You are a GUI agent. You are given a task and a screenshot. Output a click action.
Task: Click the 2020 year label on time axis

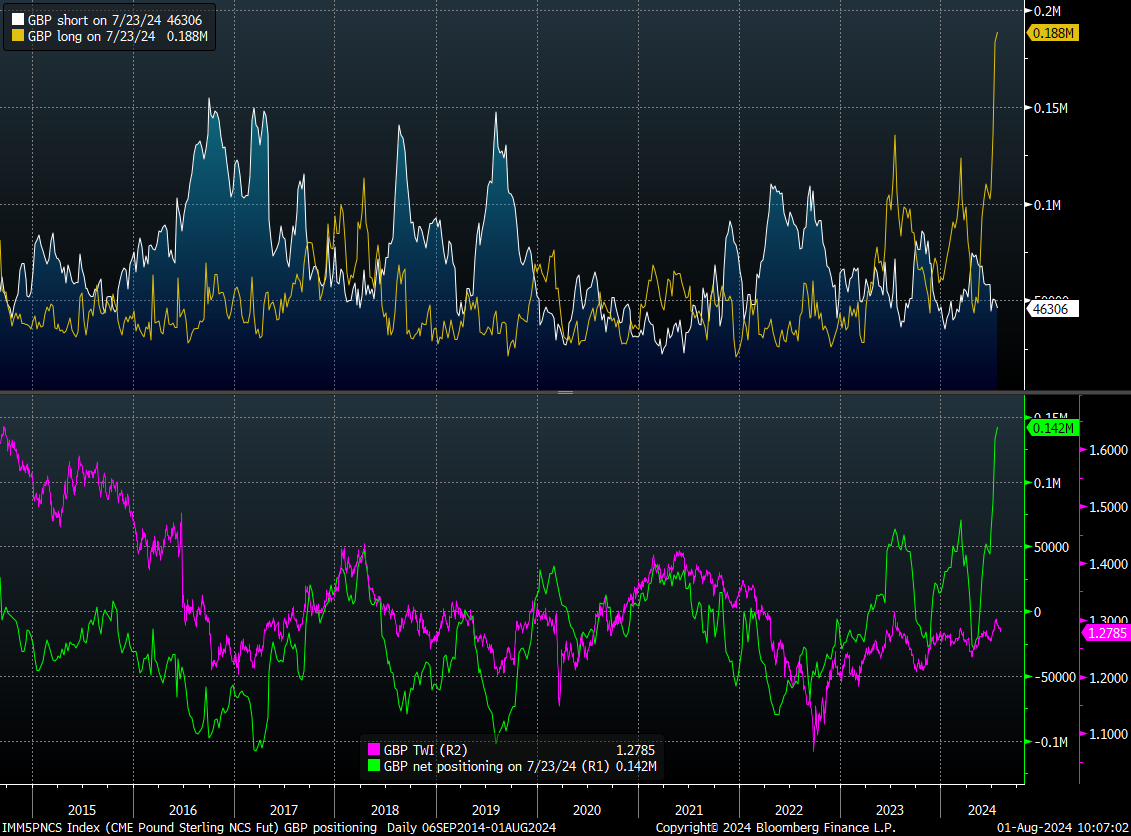tap(586, 810)
